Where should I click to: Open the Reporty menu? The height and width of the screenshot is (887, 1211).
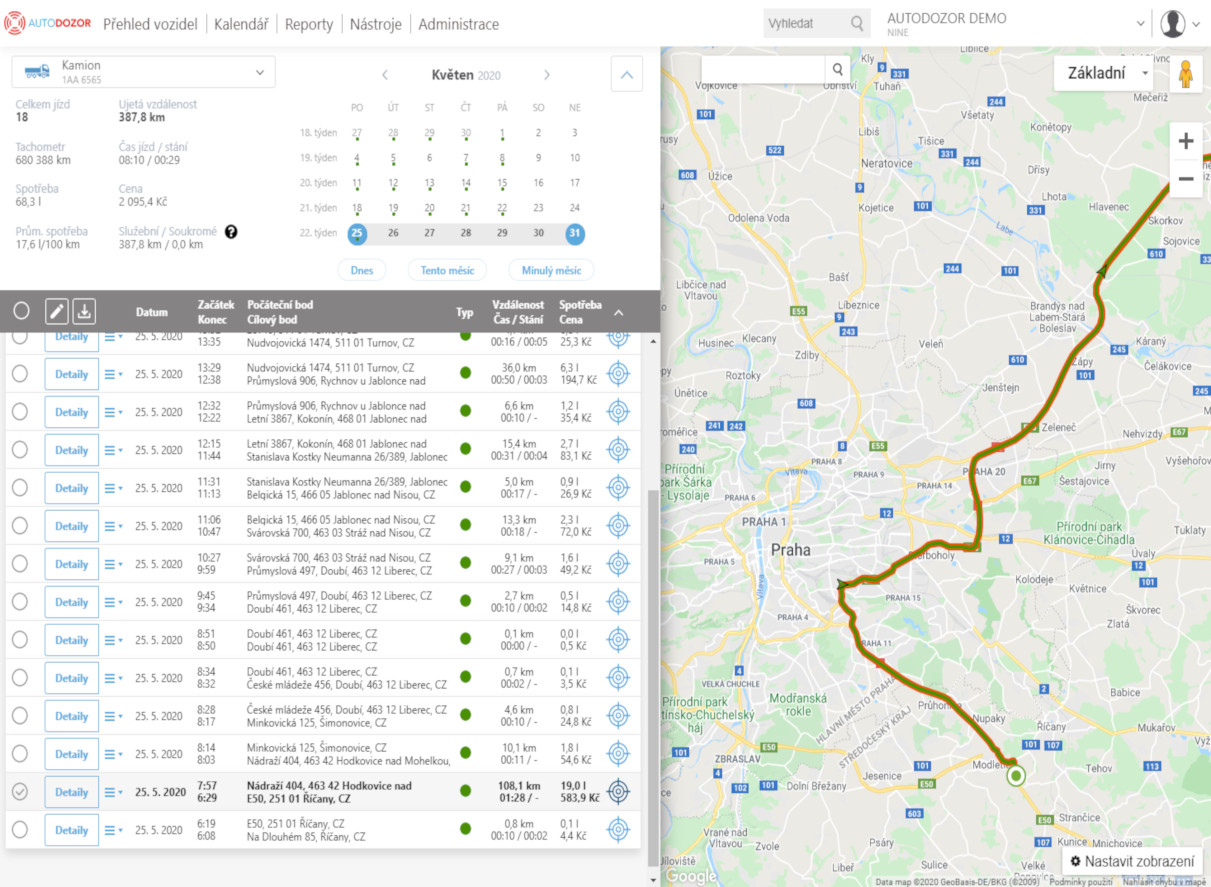(308, 24)
